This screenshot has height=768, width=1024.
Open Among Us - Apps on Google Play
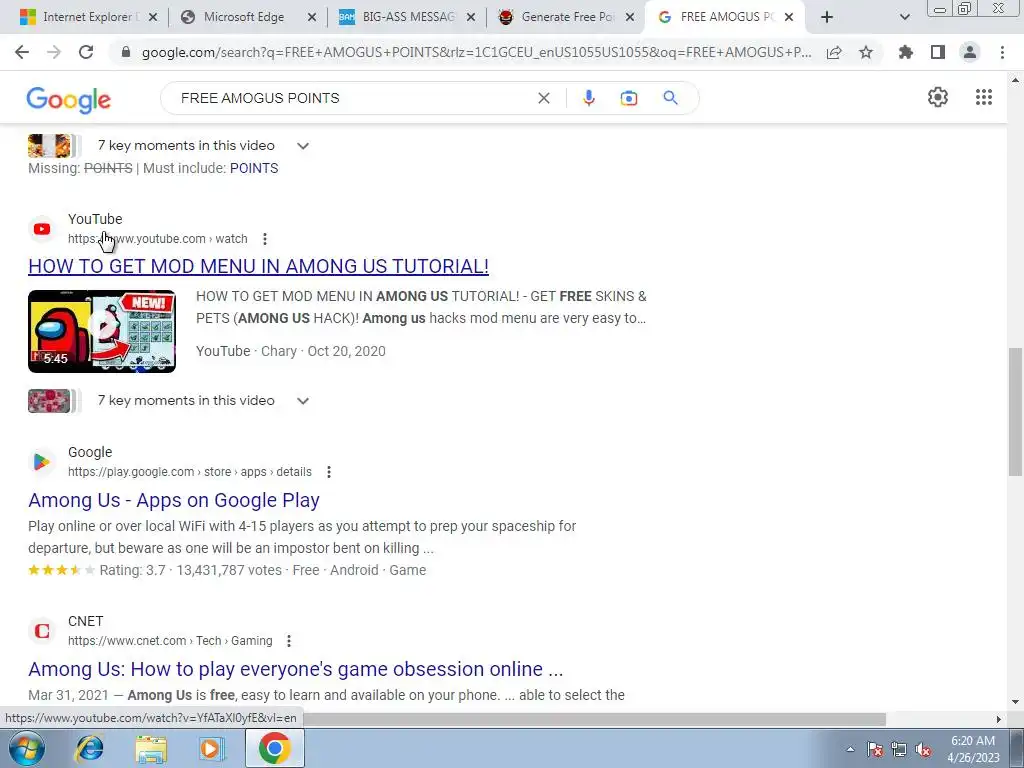[174, 500]
